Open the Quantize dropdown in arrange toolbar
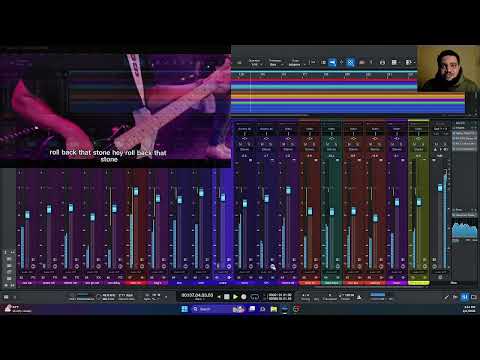Viewport: 480px width, 360px height. 255,63
